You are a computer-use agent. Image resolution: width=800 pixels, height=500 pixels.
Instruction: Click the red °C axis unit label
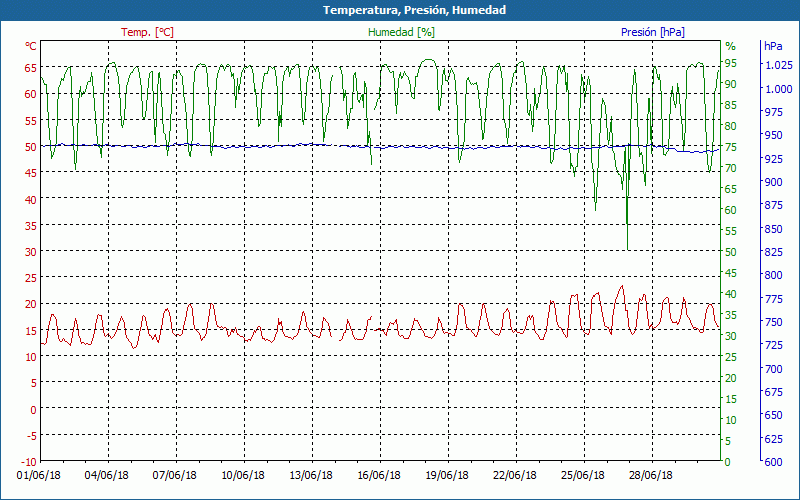(x=31, y=46)
